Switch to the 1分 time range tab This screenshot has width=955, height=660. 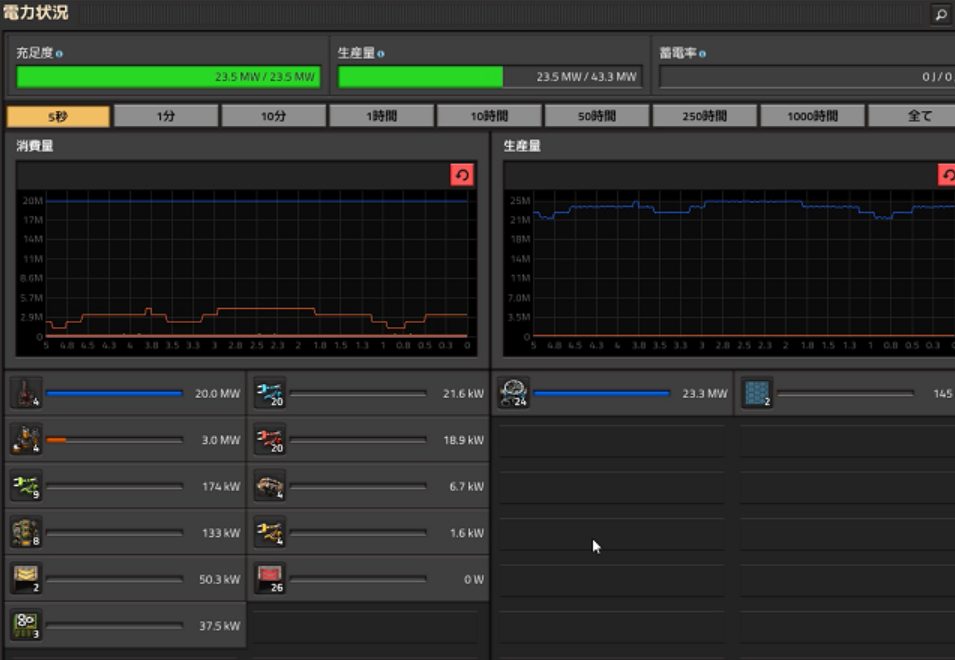166,116
